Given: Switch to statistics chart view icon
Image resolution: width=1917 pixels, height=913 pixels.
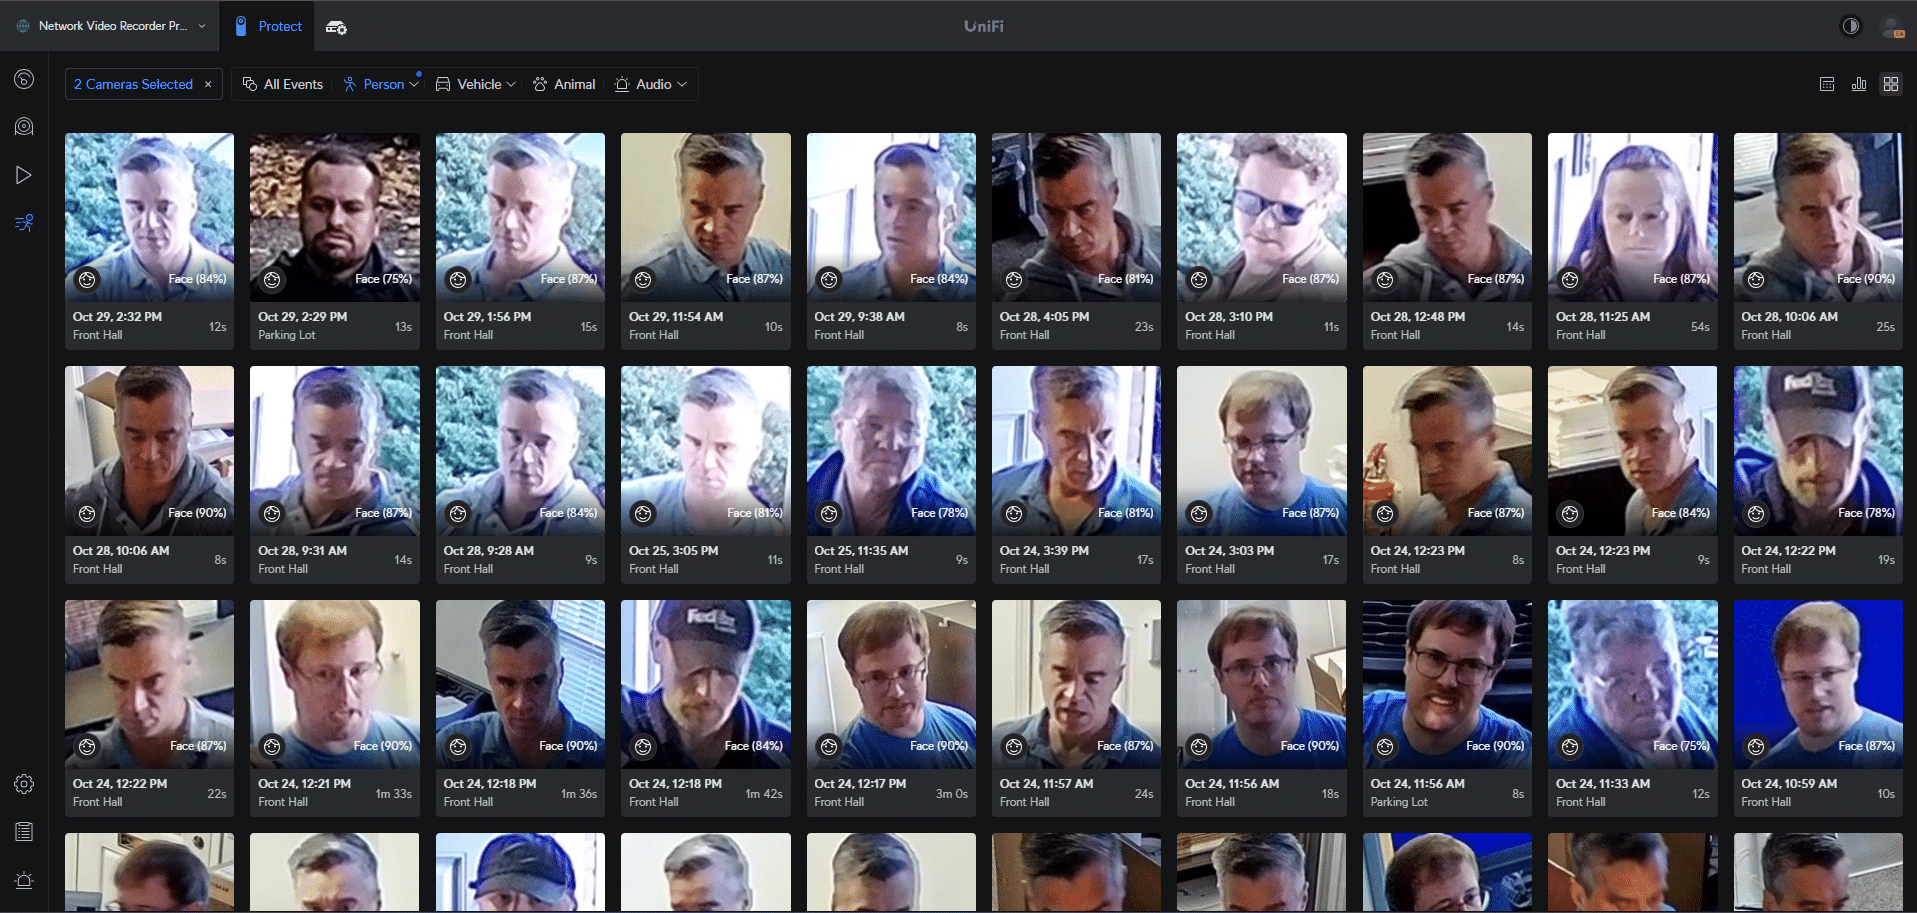Looking at the screenshot, I should [1859, 84].
